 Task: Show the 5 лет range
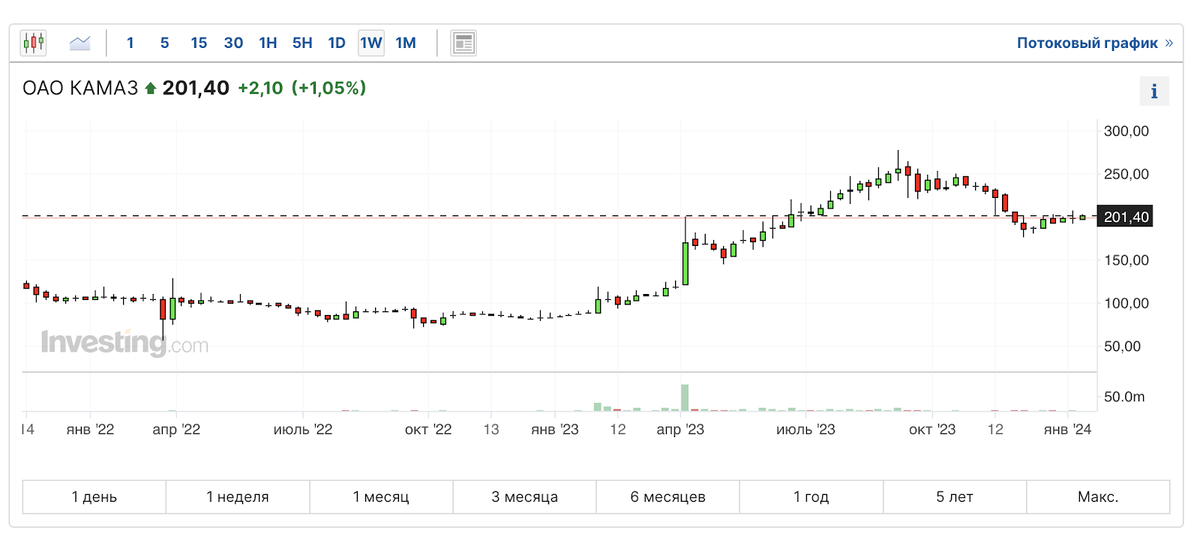954,496
